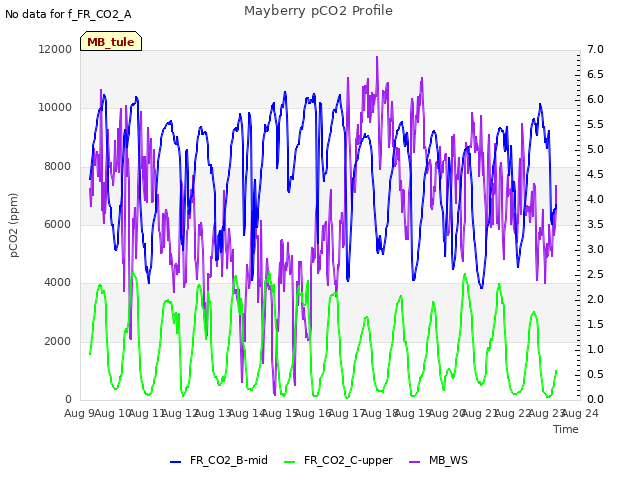
Task: Click the Aug 9 date tick label
Action: [79, 413]
